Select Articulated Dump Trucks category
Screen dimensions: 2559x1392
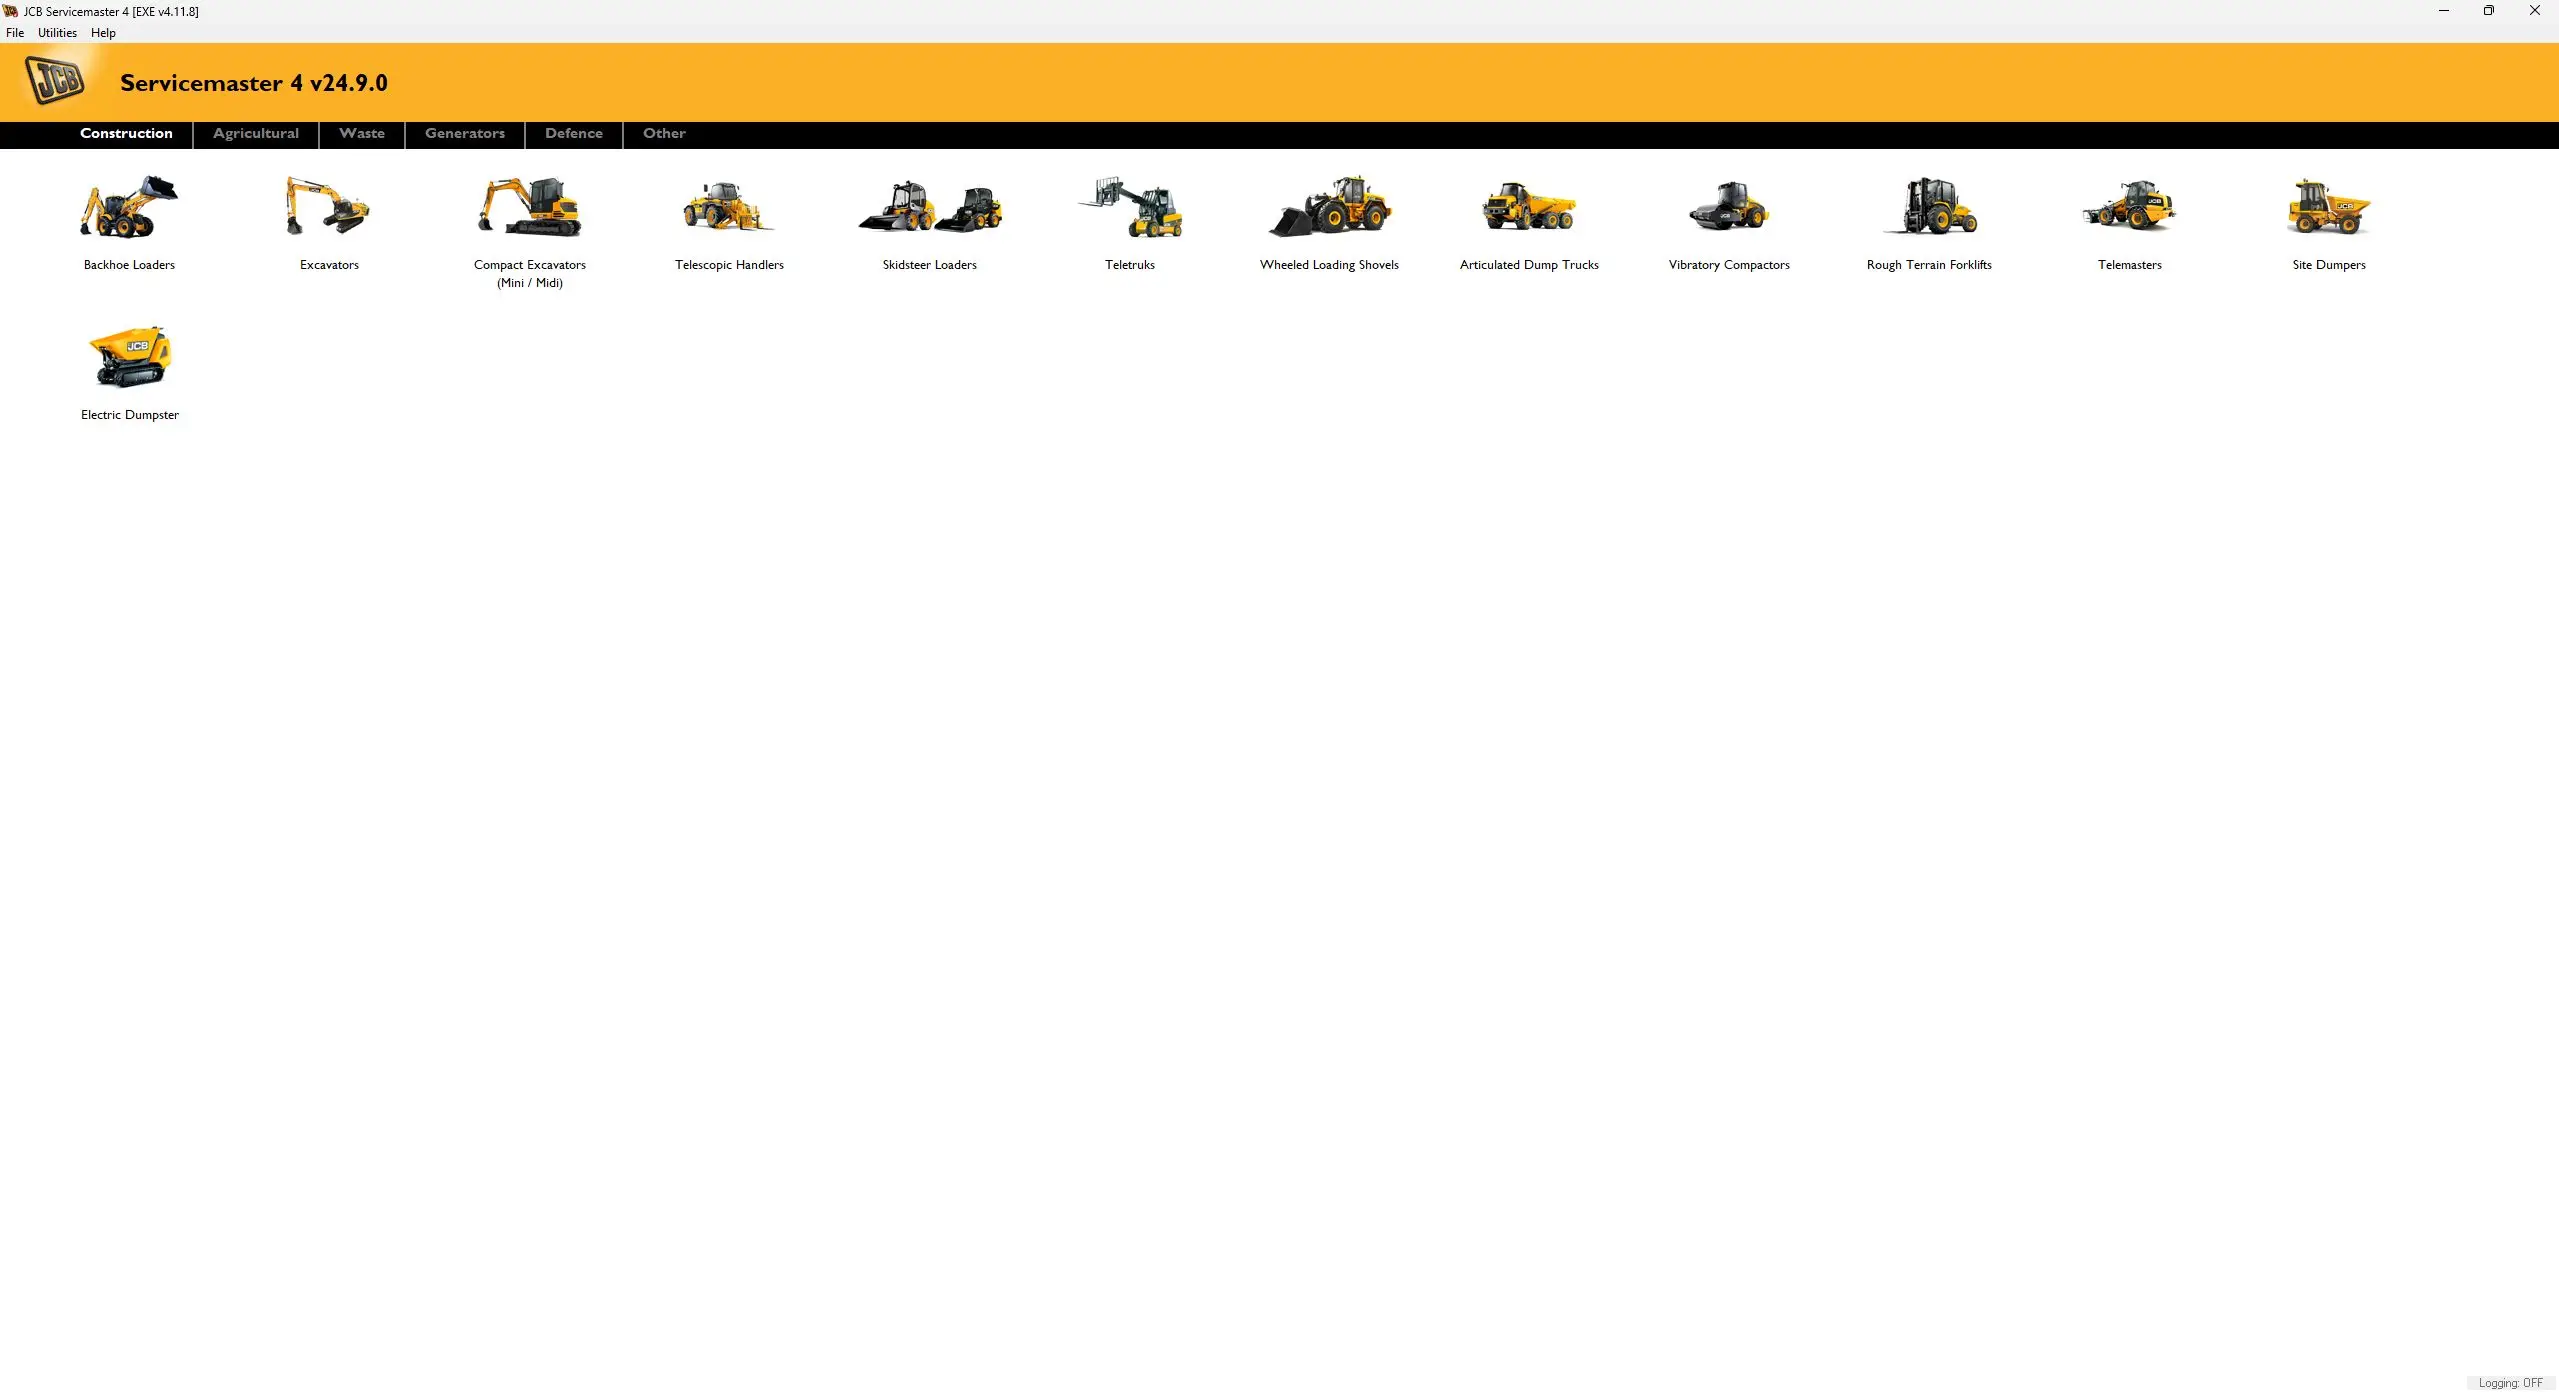coord(1529,219)
